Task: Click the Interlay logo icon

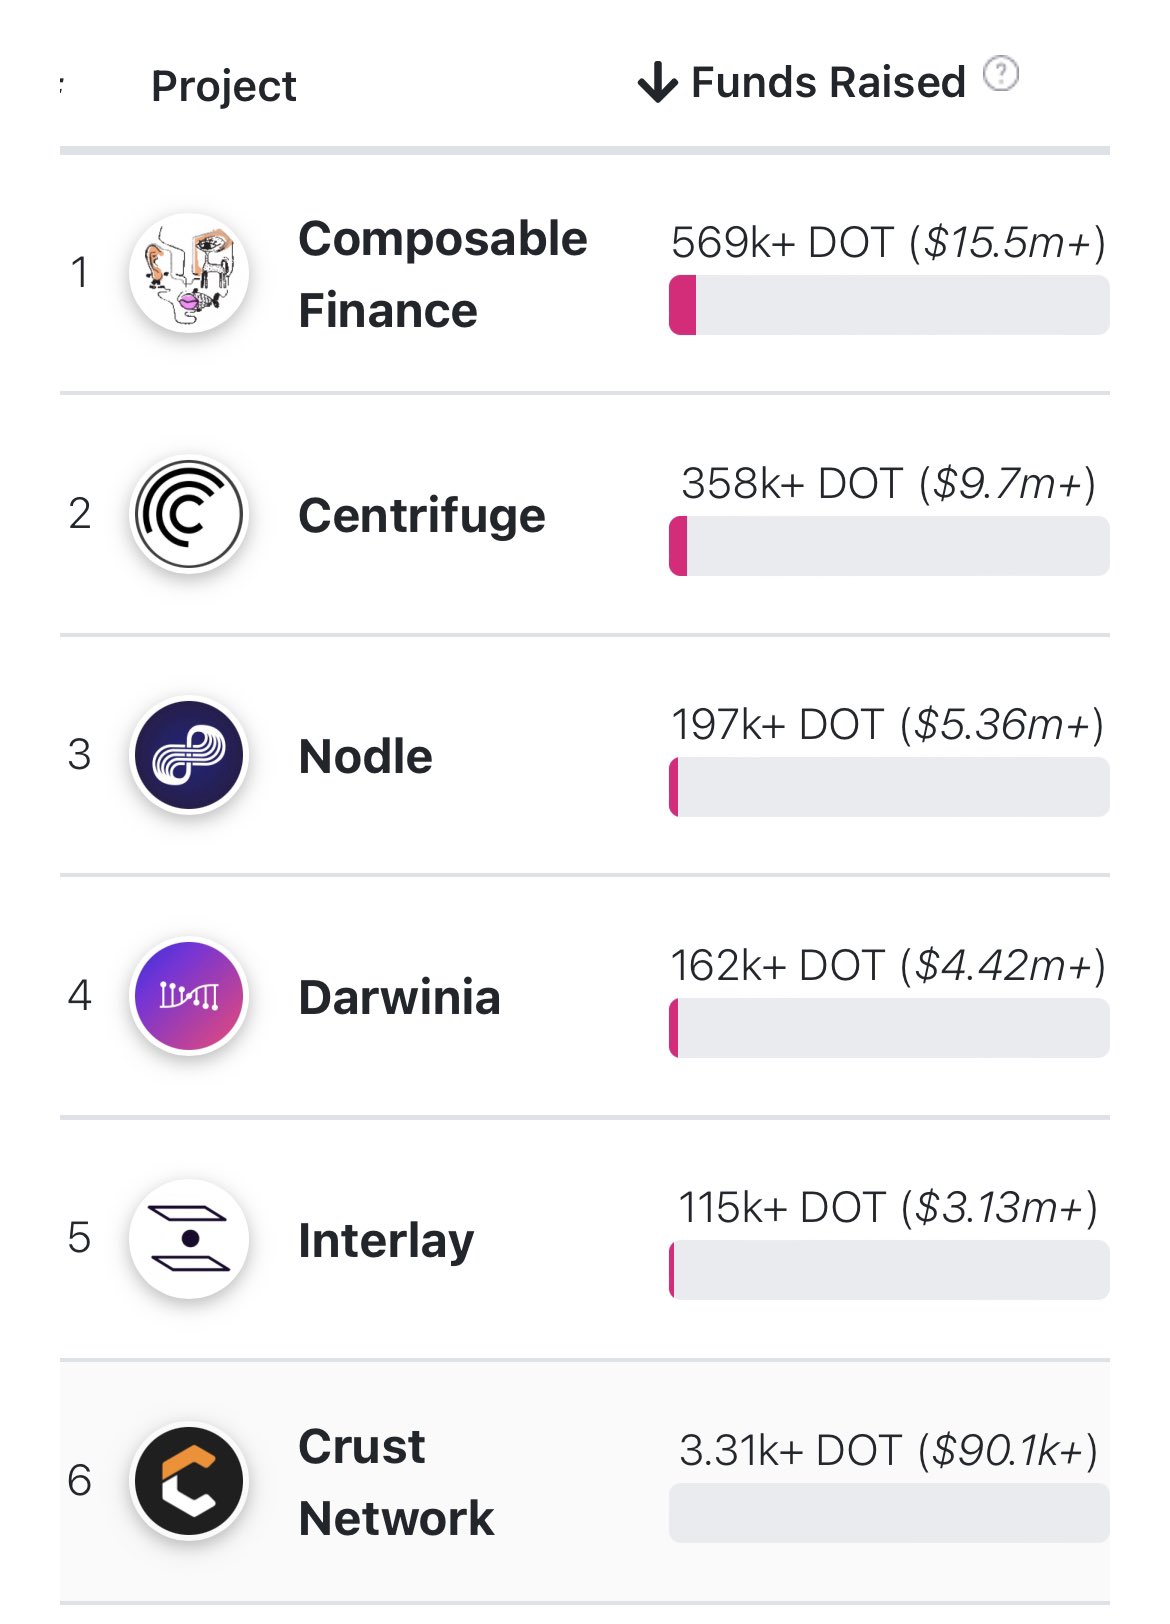Action: [x=189, y=1239]
